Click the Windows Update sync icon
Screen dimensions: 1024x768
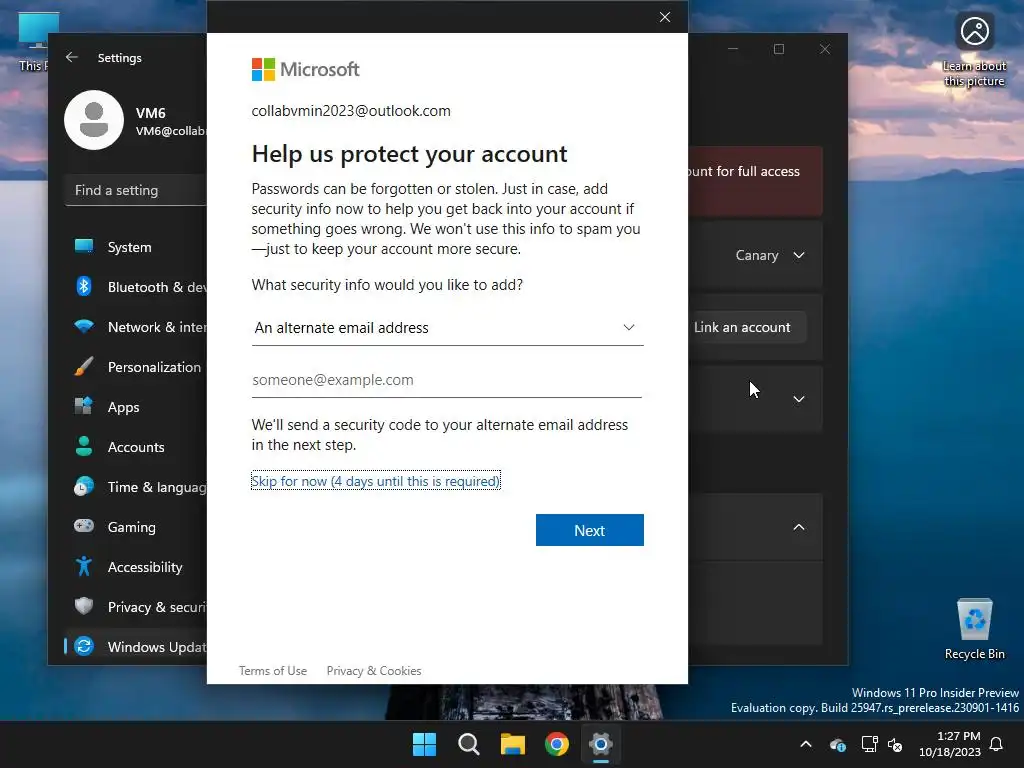pyautogui.click(x=84, y=646)
